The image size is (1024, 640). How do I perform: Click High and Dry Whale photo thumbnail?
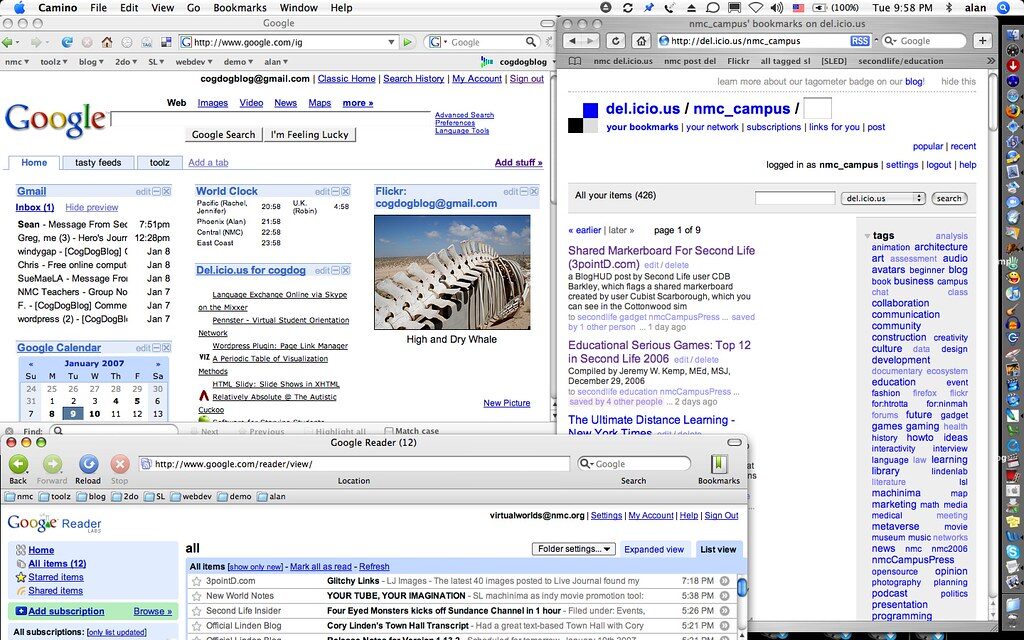click(x=452, y=272)
